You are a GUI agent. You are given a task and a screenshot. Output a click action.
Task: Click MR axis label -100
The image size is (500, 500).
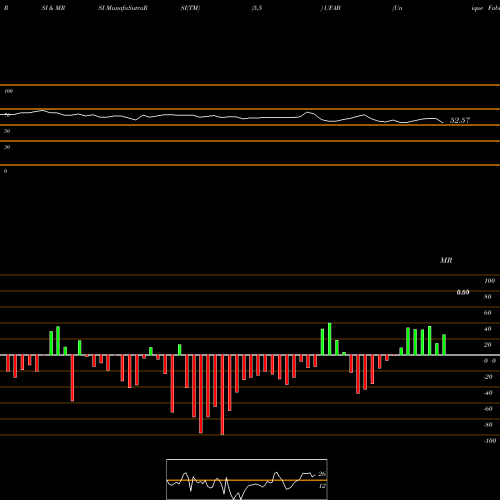[x=490, y=441]
